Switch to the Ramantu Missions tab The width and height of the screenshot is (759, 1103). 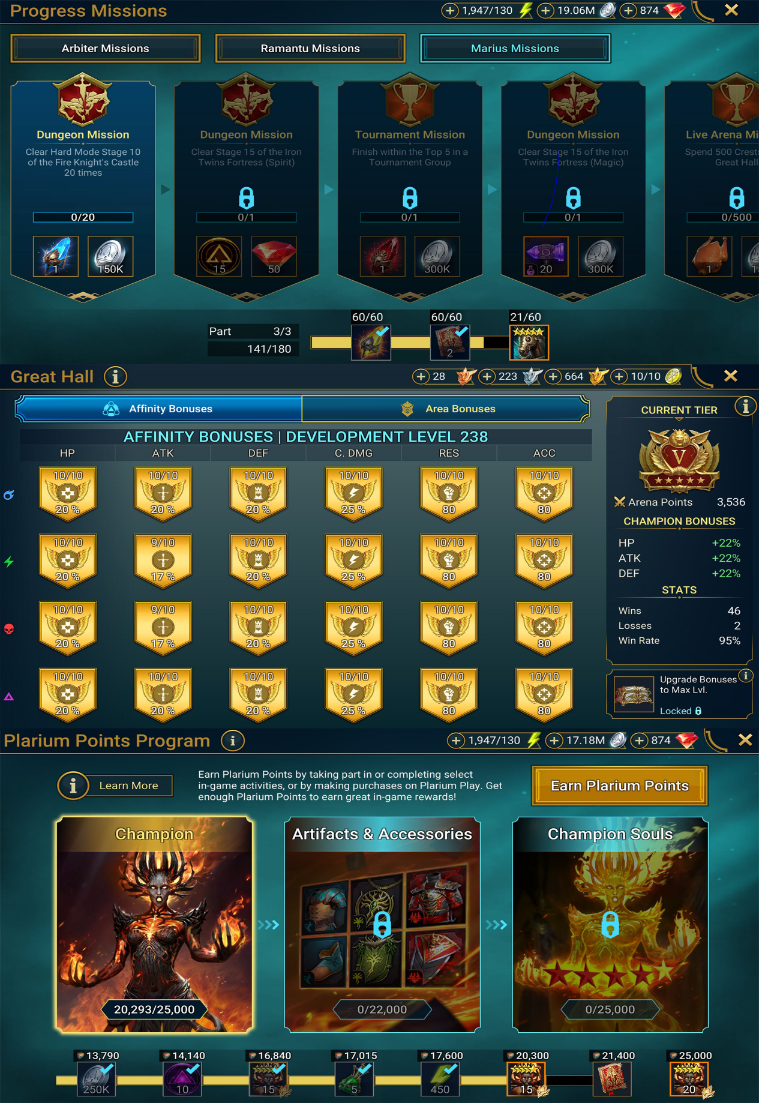tap(310, 49)
